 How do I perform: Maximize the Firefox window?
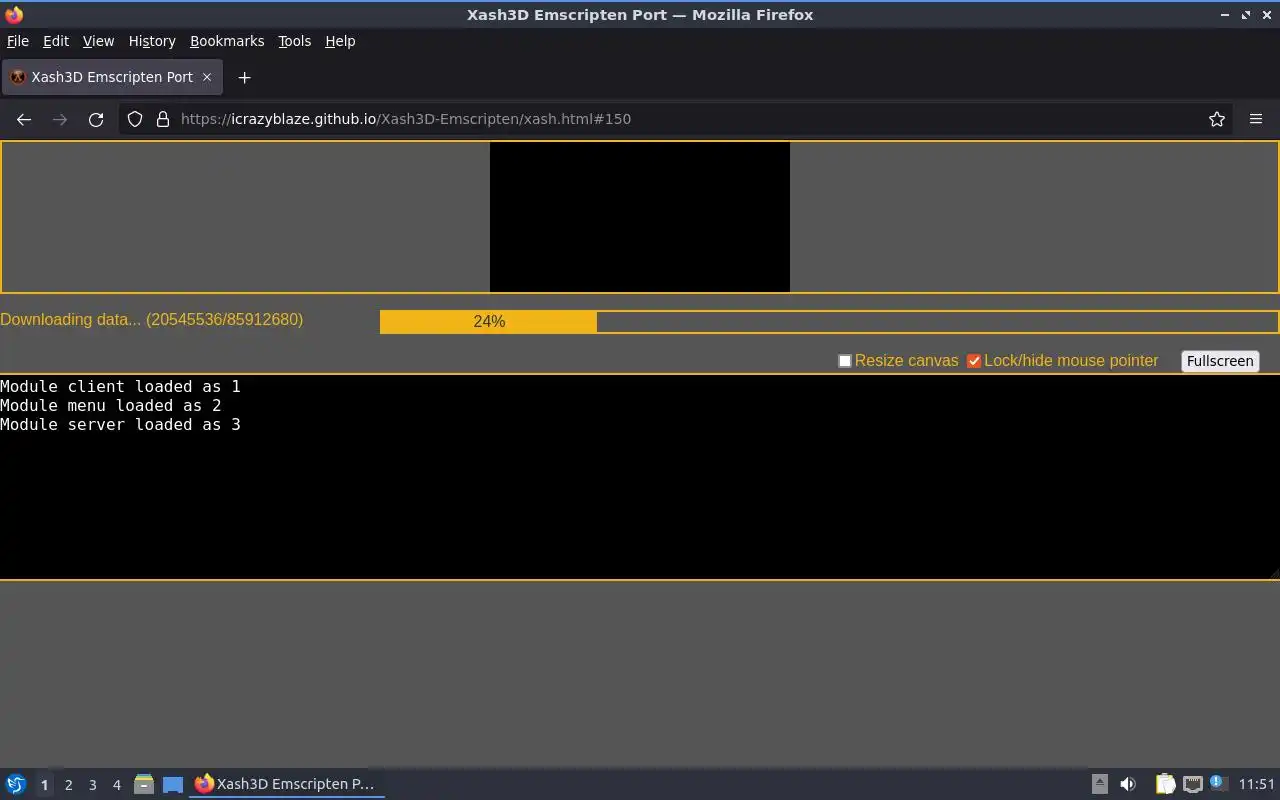coord(1246,15)
